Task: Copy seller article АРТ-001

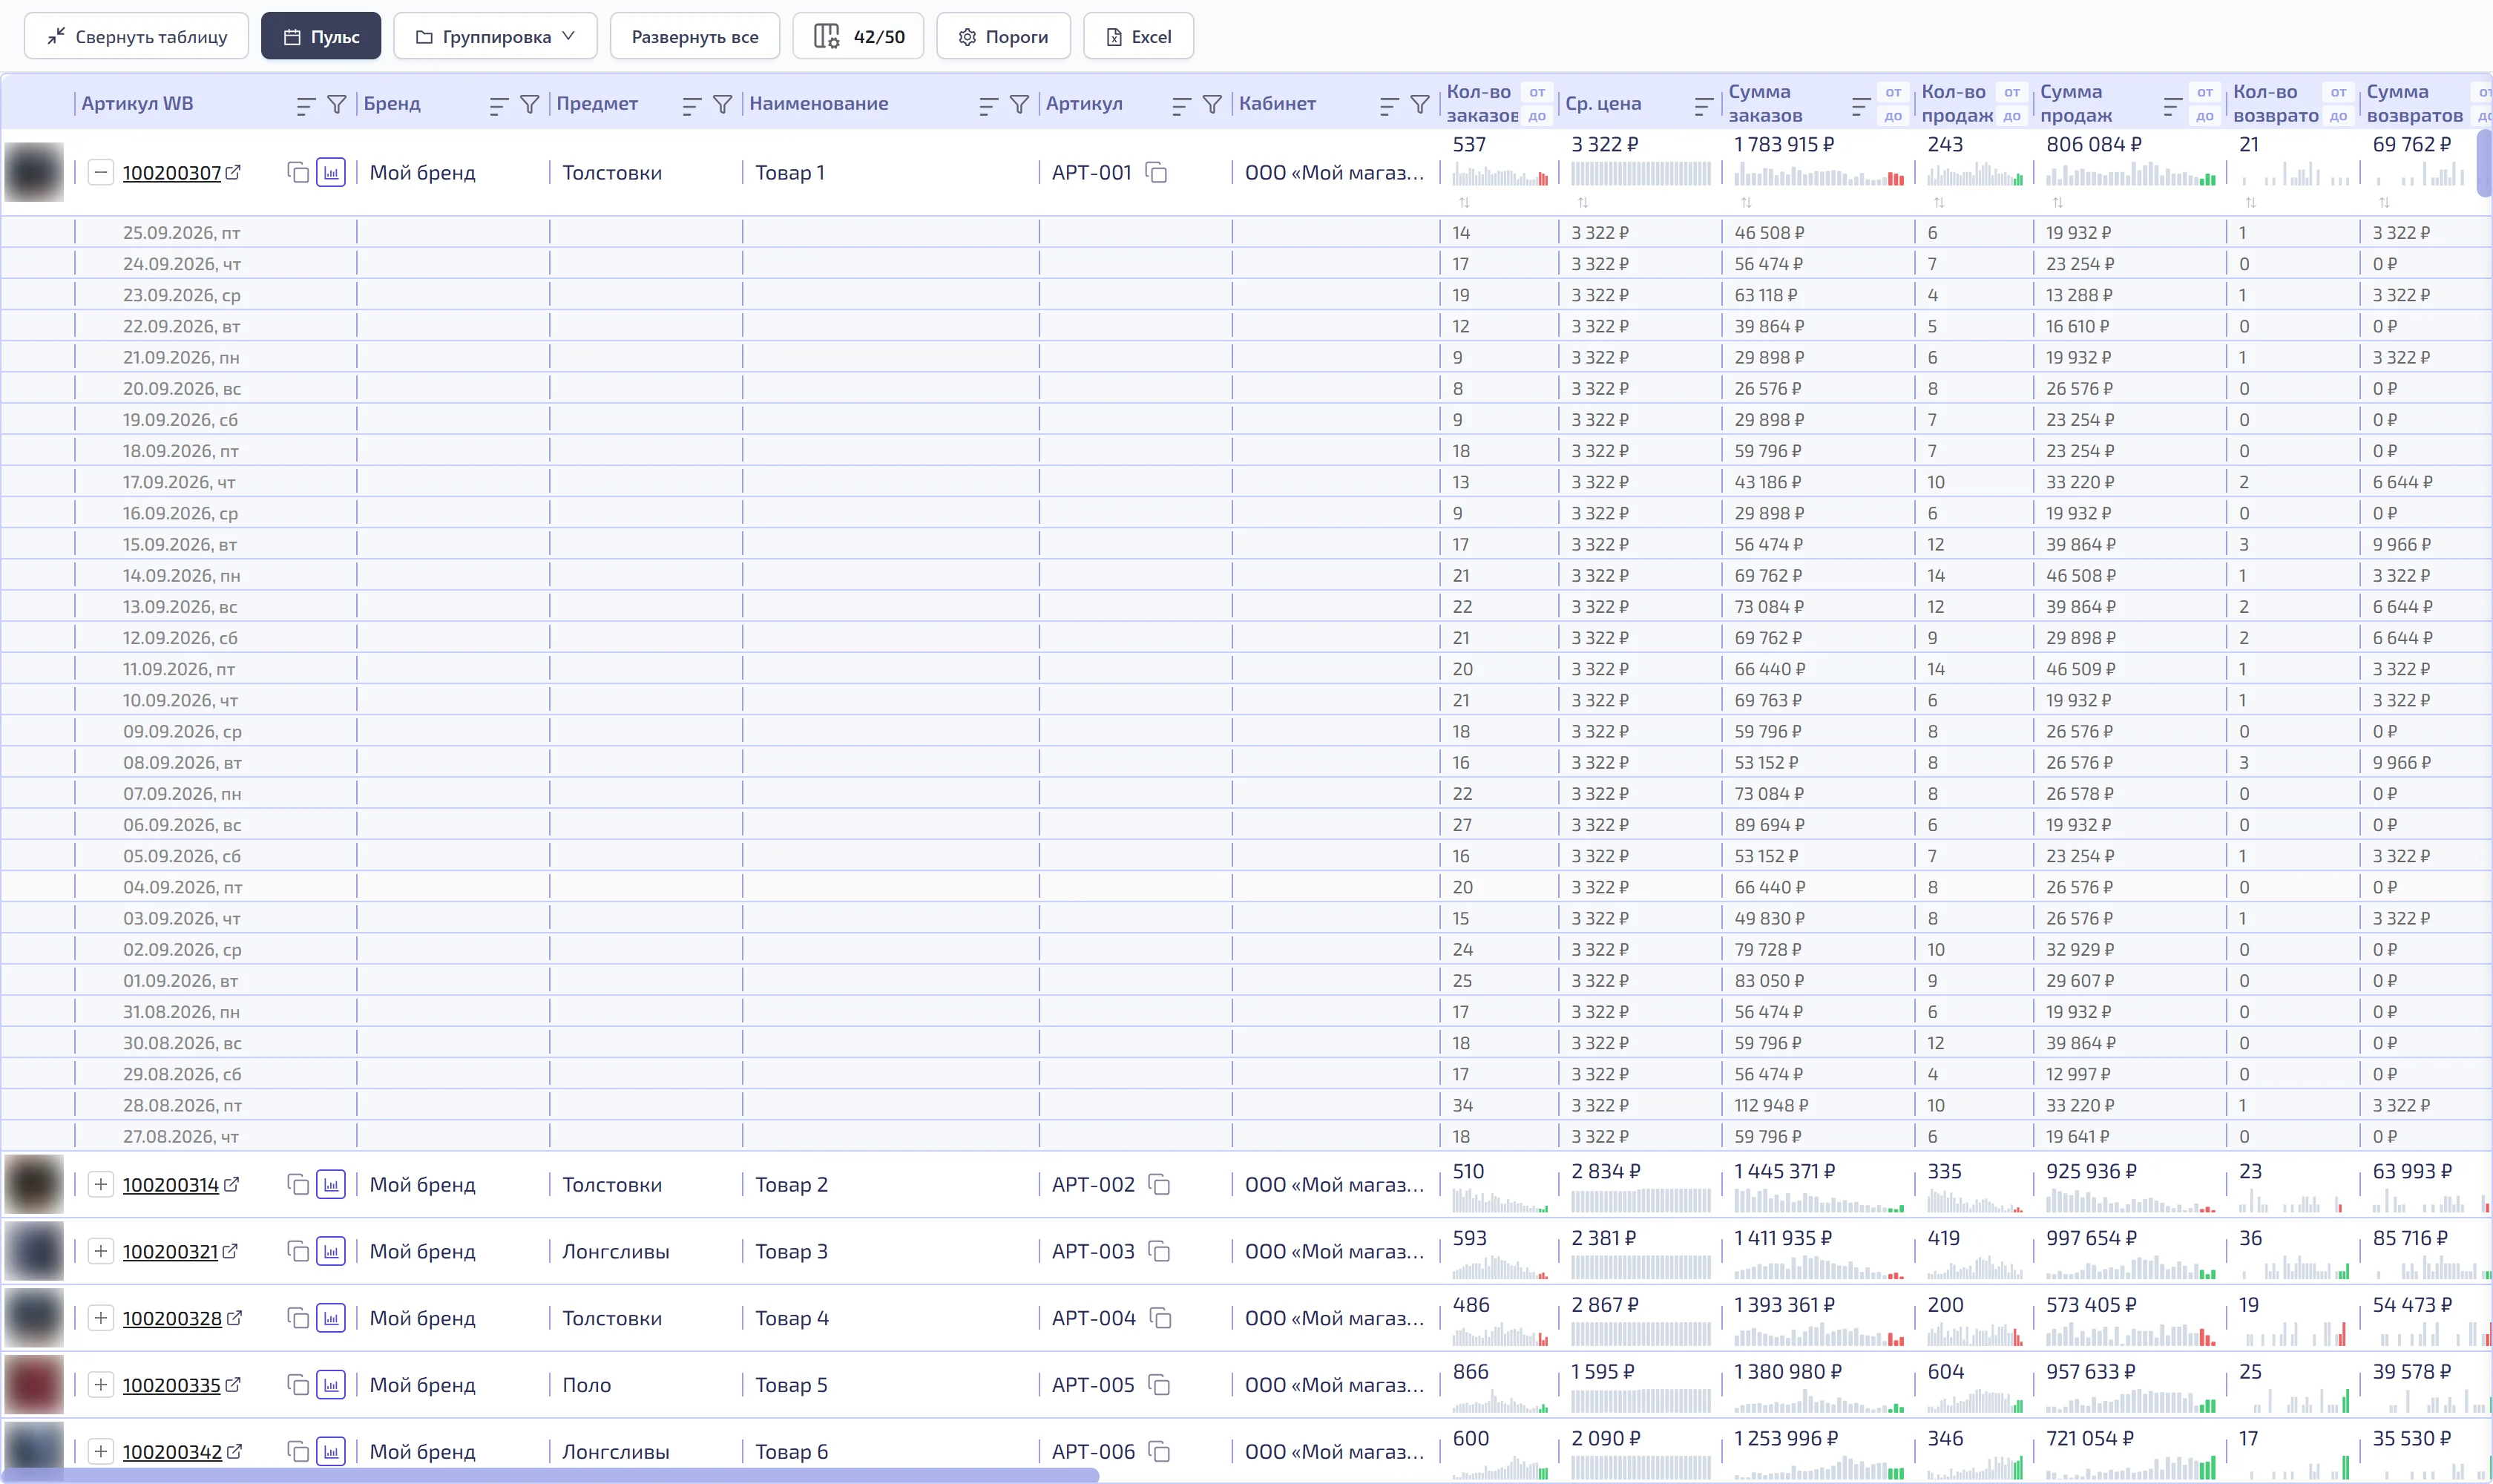Action: tap(1157, 172)
